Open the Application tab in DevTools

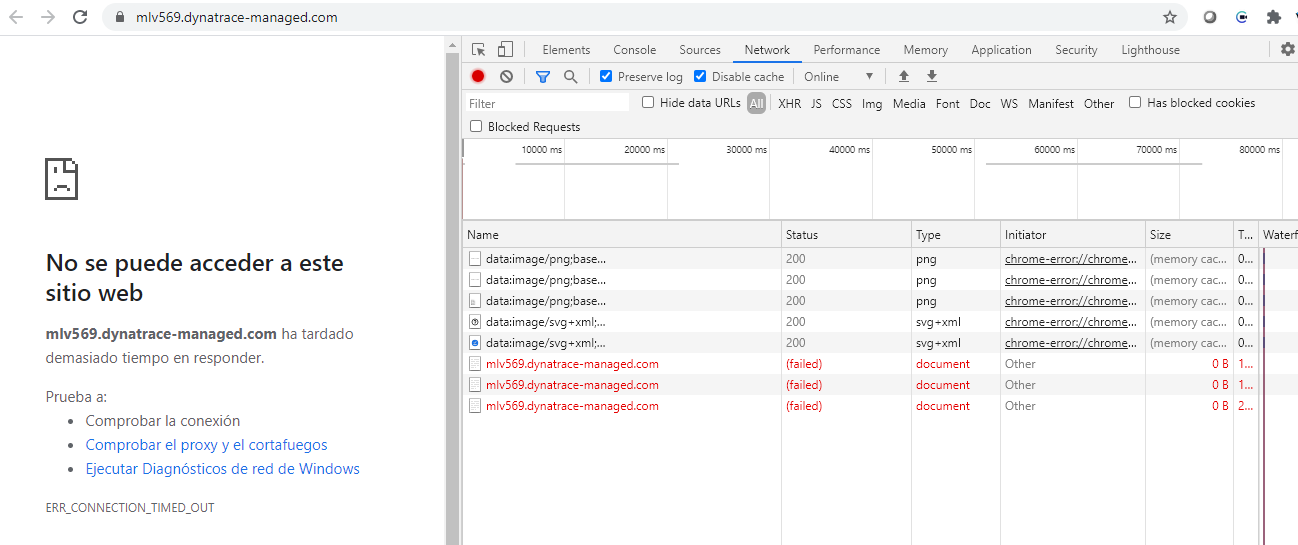(x=1000, y=50)
